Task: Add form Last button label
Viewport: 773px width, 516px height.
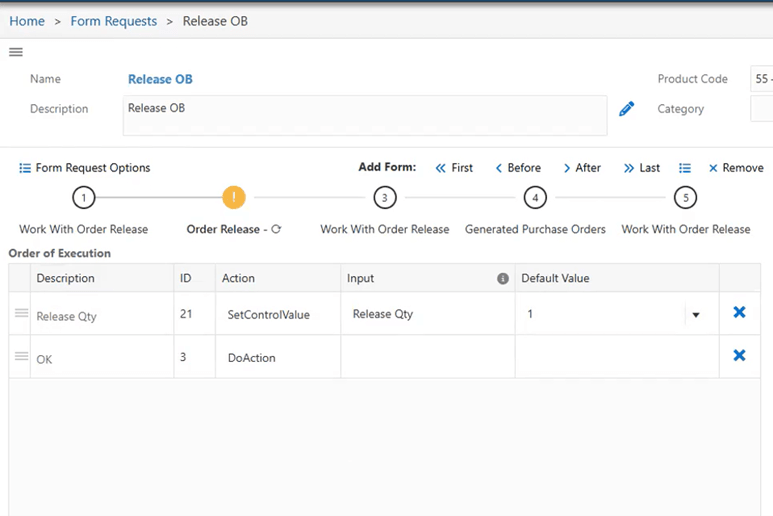Action: pos(649,168)
